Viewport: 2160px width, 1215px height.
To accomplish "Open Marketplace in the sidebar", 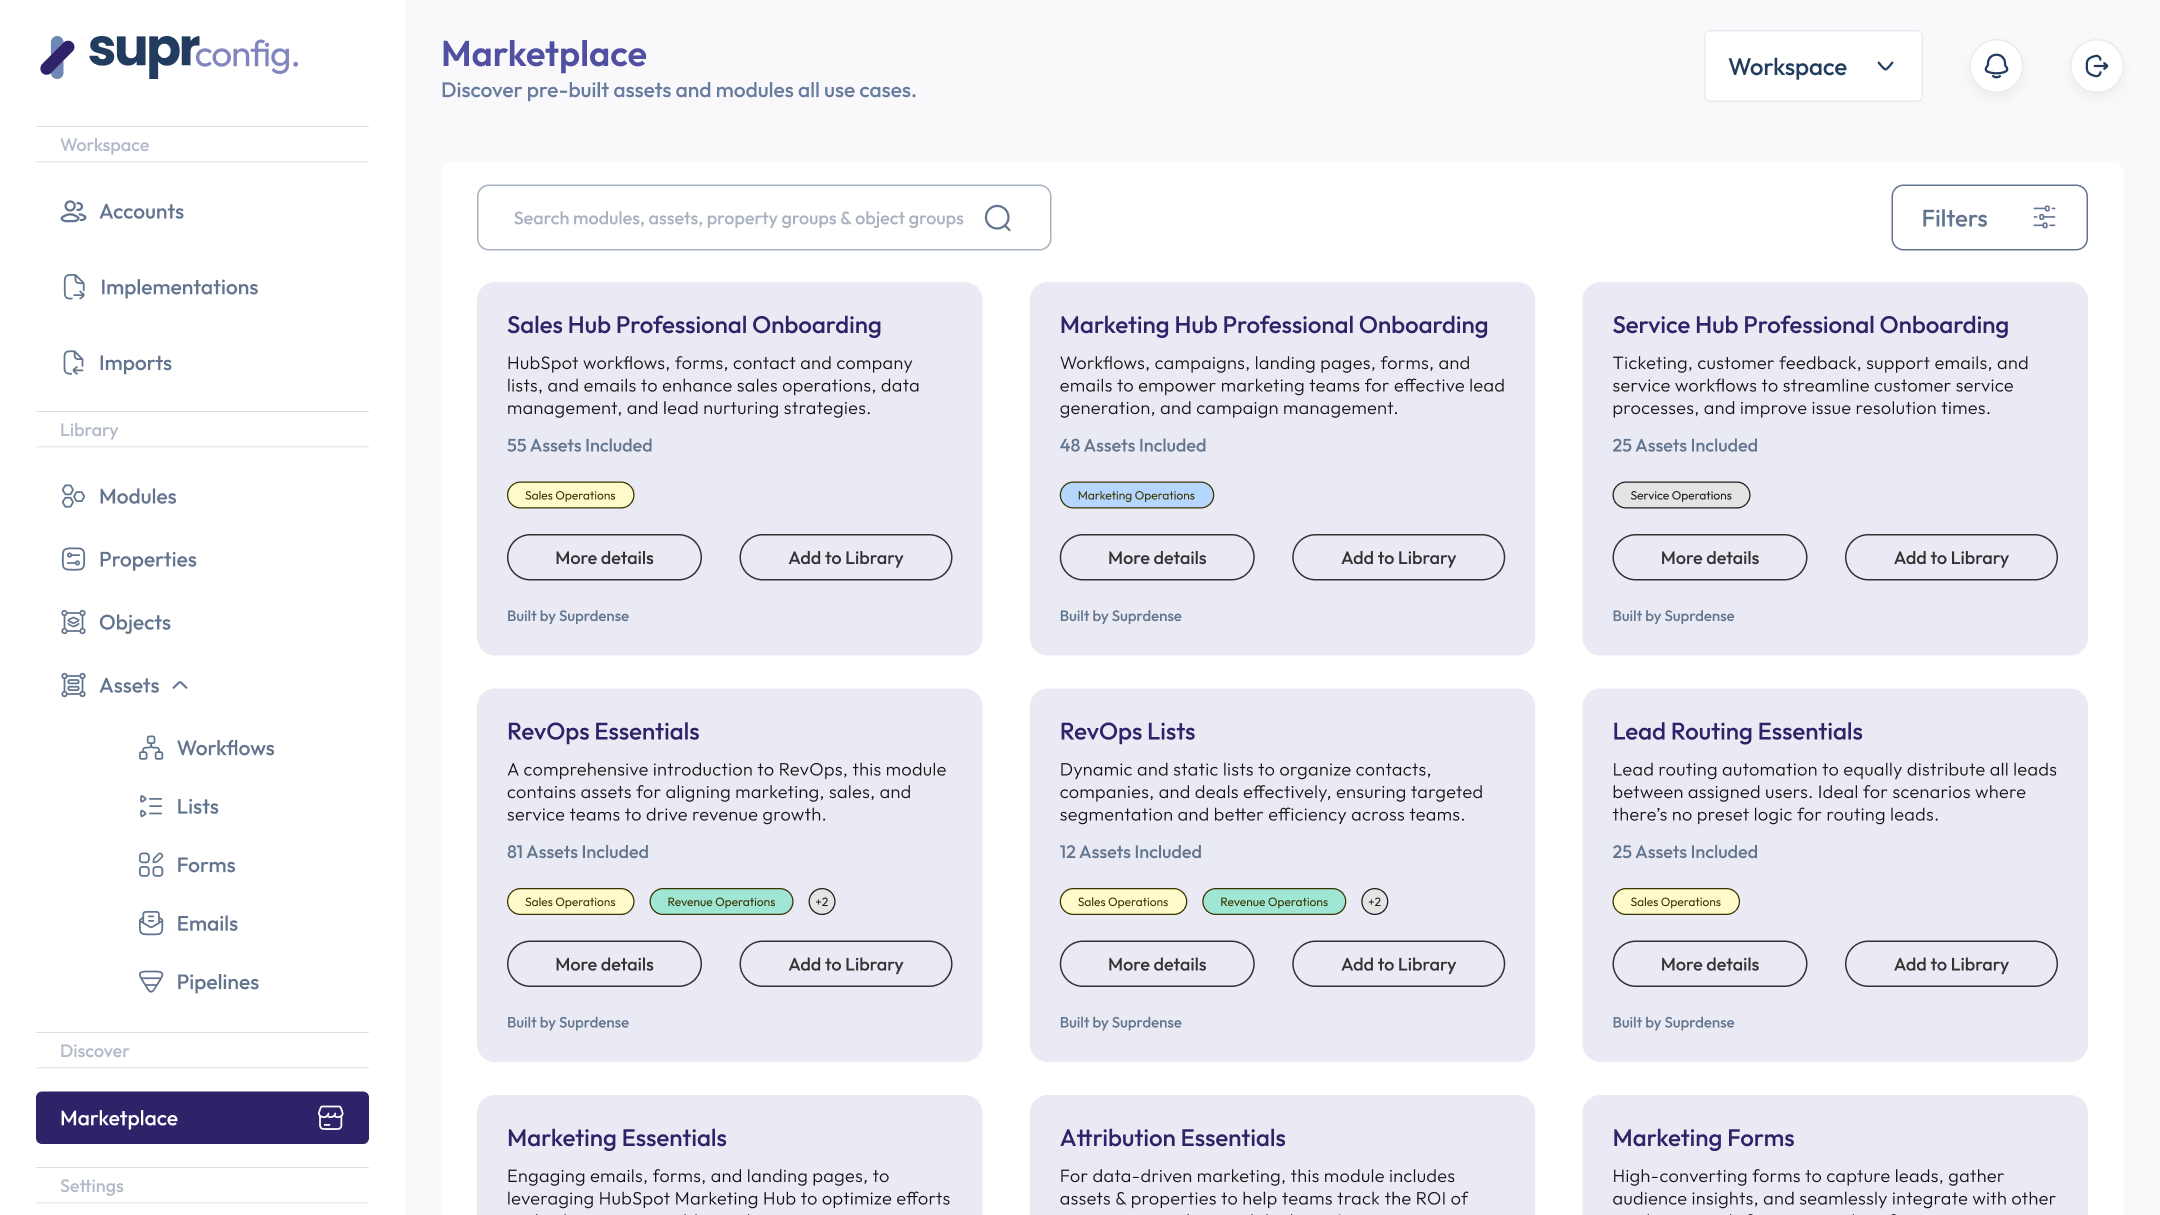I will (x=202, y=1118).
